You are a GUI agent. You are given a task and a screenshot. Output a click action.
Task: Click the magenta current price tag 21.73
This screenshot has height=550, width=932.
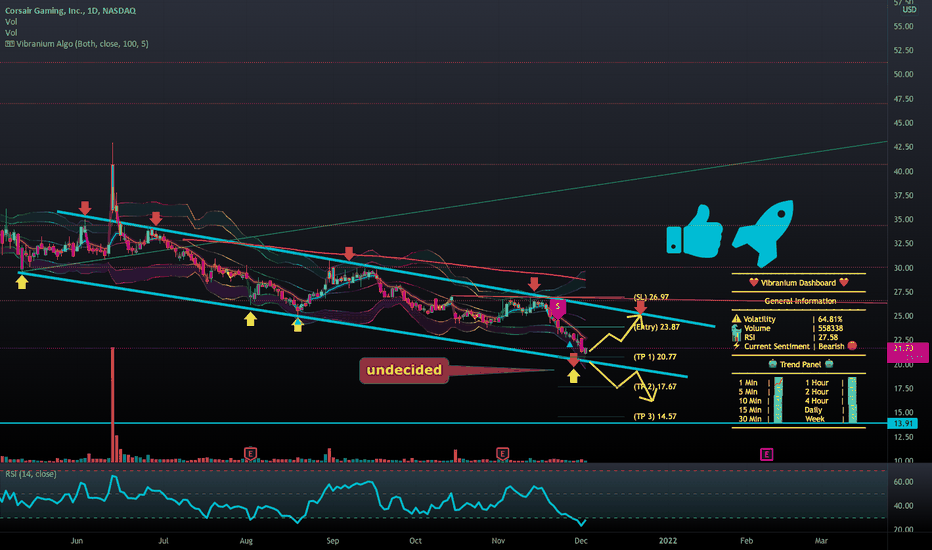908,352
